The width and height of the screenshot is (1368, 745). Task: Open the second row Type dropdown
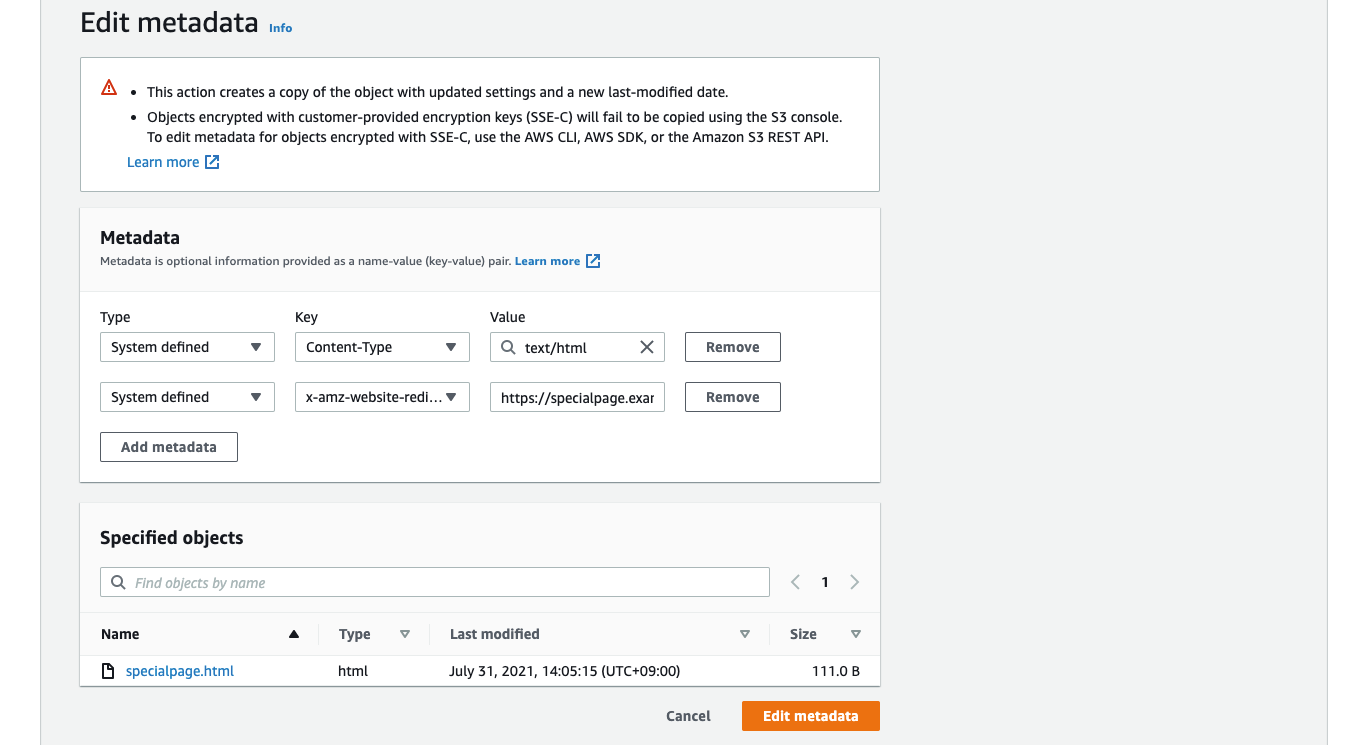(x=187, y=397)
